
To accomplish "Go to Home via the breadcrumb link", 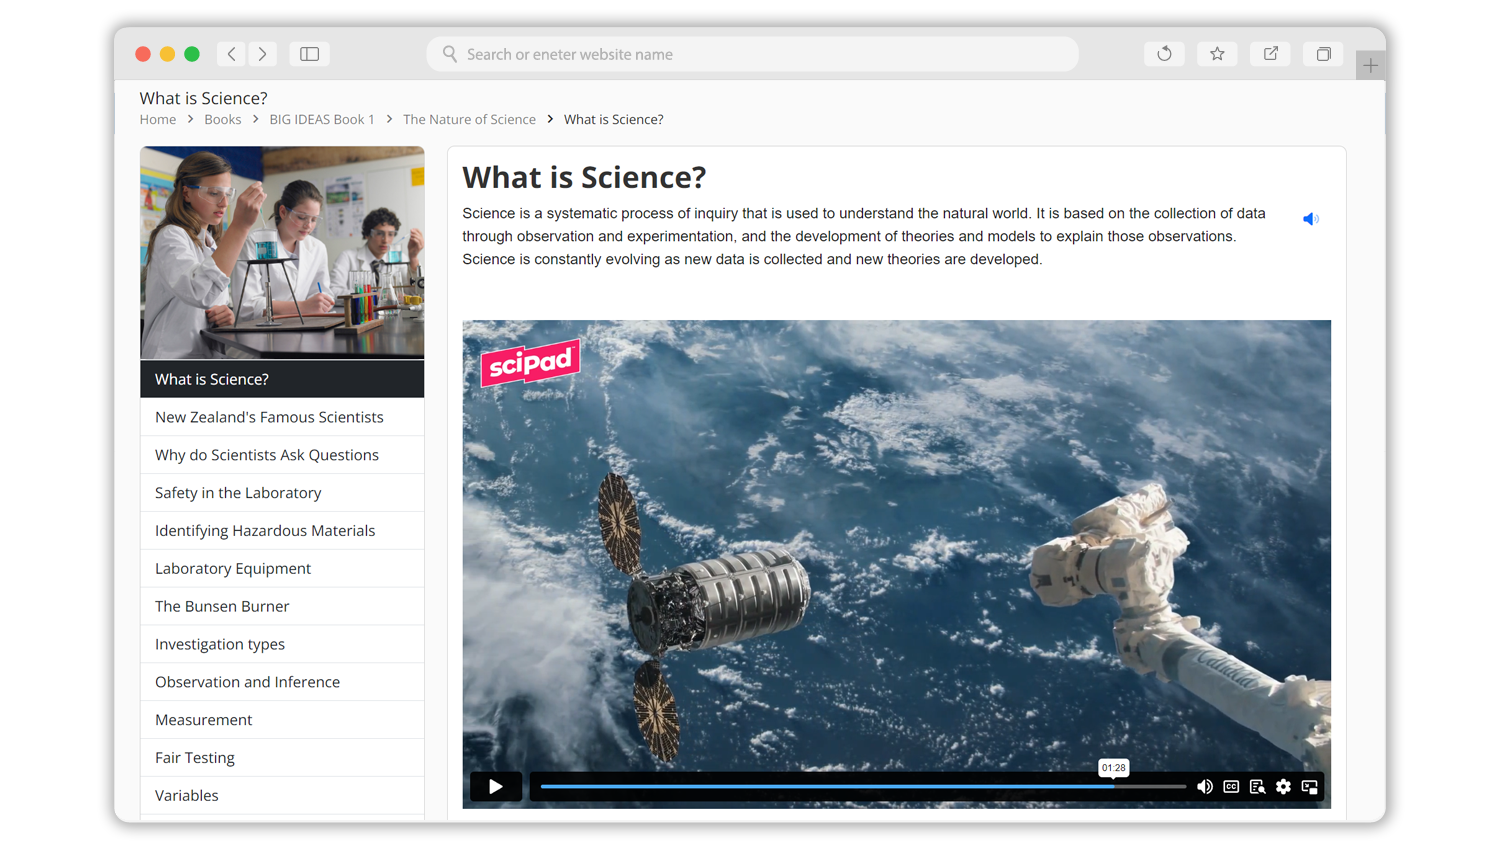I will pos(157,119).
